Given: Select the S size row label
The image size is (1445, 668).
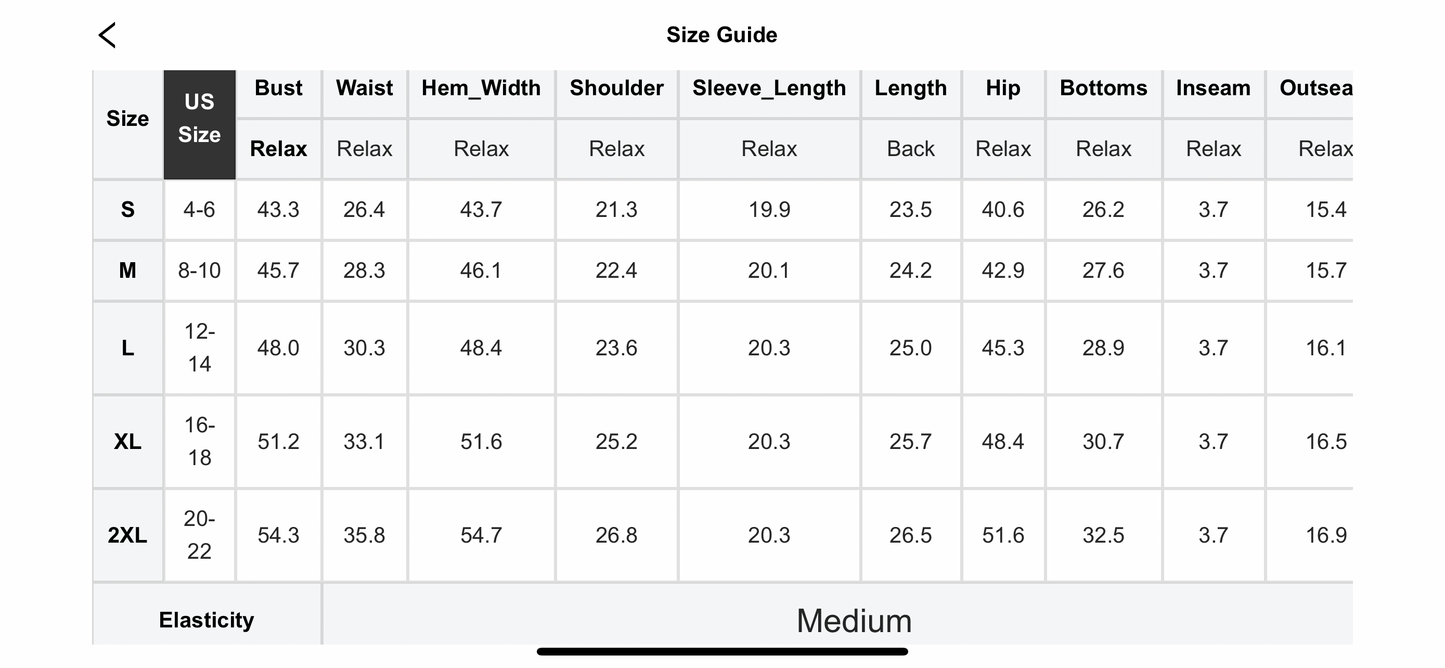Looking at the screenshot, I should coord(128,210).
